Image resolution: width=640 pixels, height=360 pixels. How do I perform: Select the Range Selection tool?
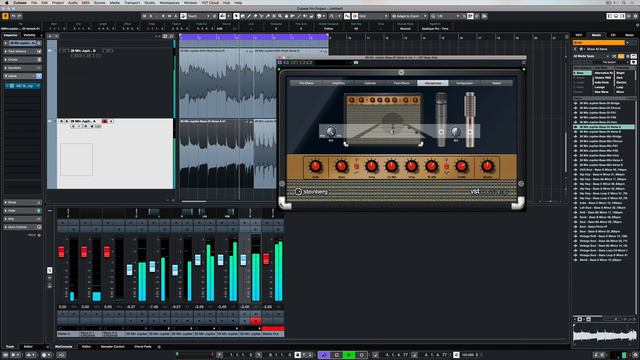click(x=242, y=16)
